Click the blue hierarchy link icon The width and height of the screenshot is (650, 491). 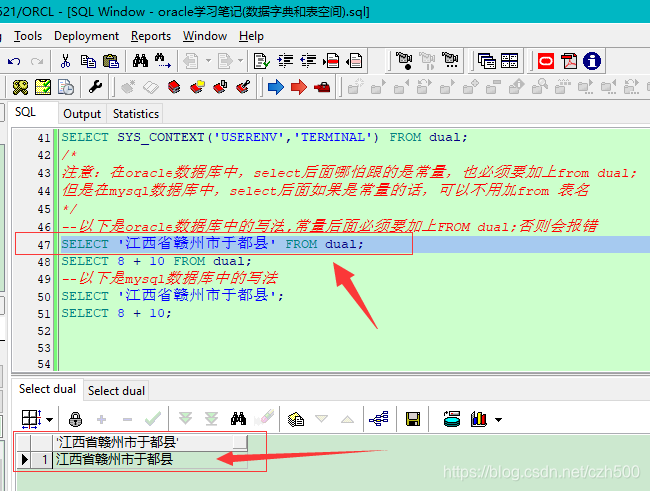click(378, 419)
